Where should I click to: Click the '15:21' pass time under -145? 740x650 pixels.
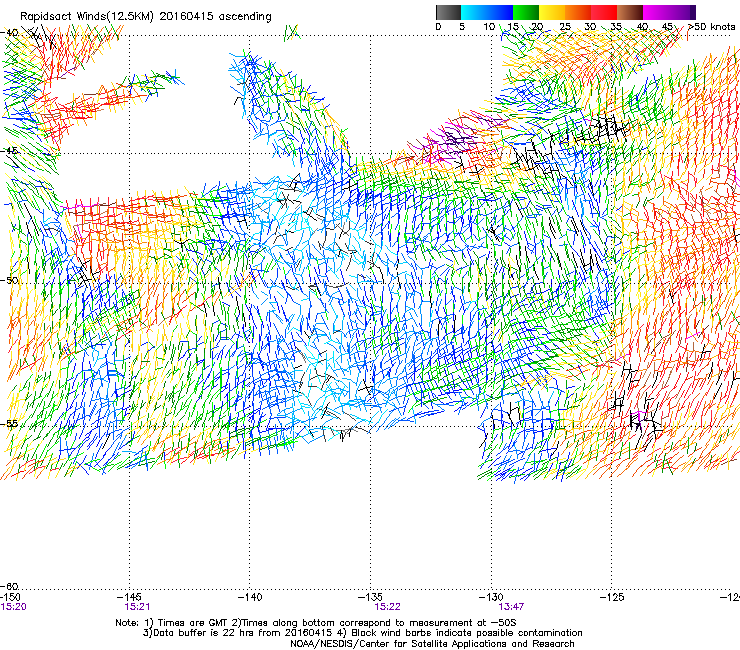click(137, 607)
